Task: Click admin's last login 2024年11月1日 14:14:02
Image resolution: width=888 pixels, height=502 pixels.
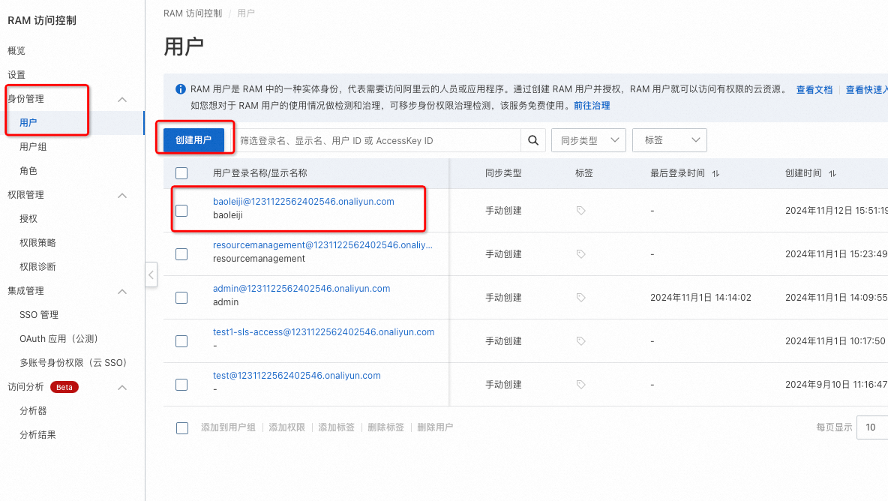Action: (701, 298)
